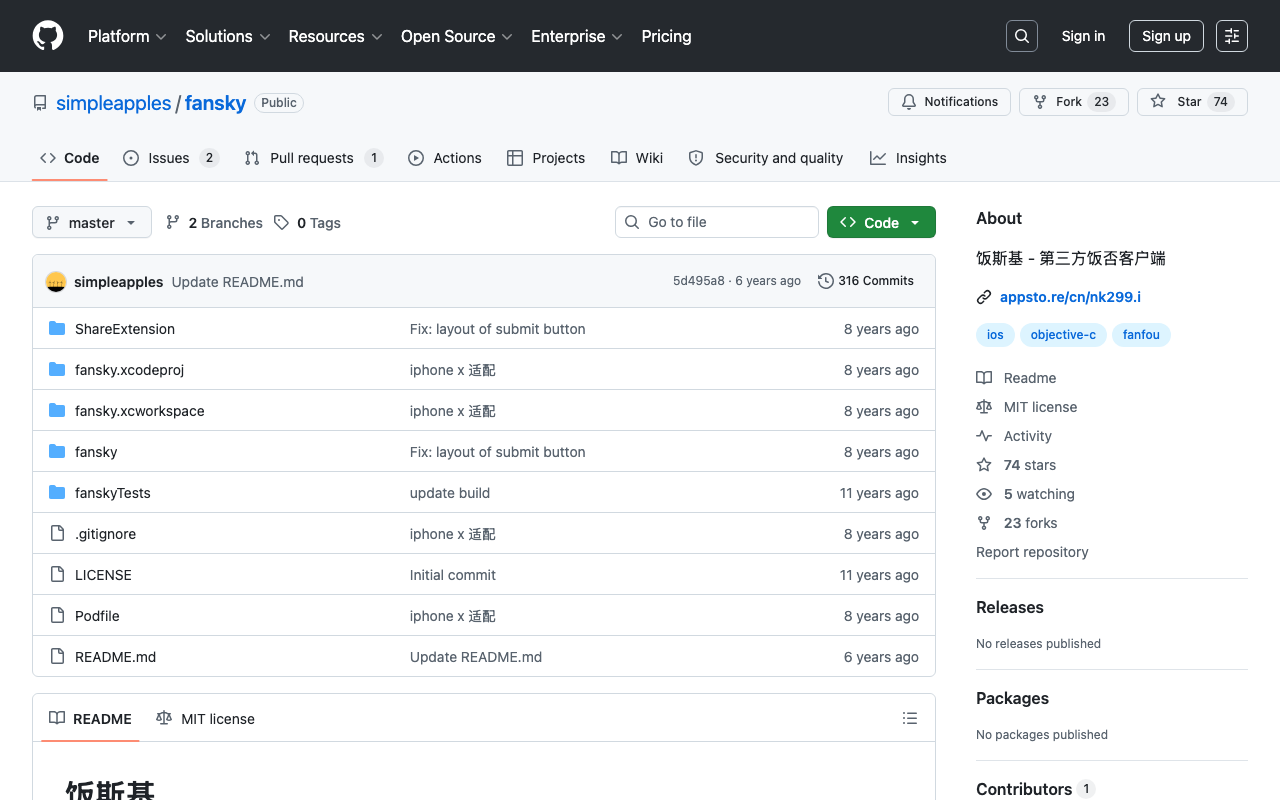Select the README tab in file viewer
The width and height of the screenshot is (1280, 800).
point(90,719)
